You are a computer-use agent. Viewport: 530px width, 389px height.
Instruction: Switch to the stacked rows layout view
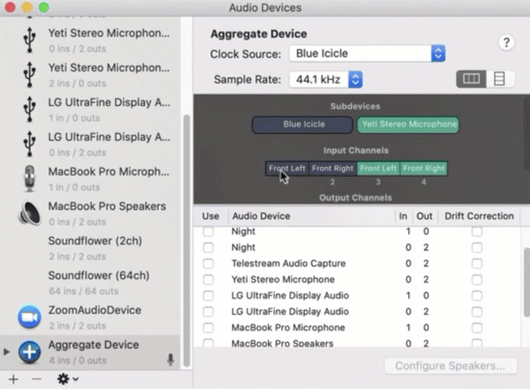click(x=500, y=79)
